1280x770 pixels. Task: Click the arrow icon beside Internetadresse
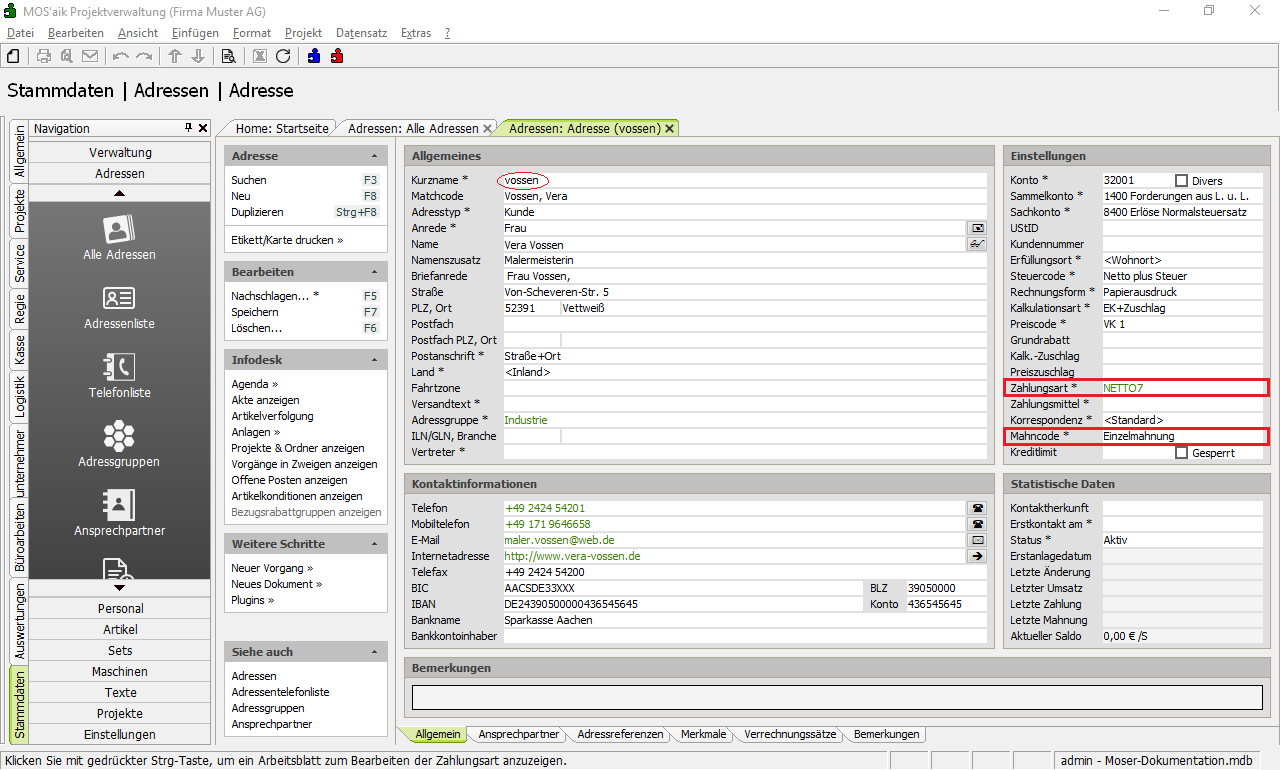(976, 556)
